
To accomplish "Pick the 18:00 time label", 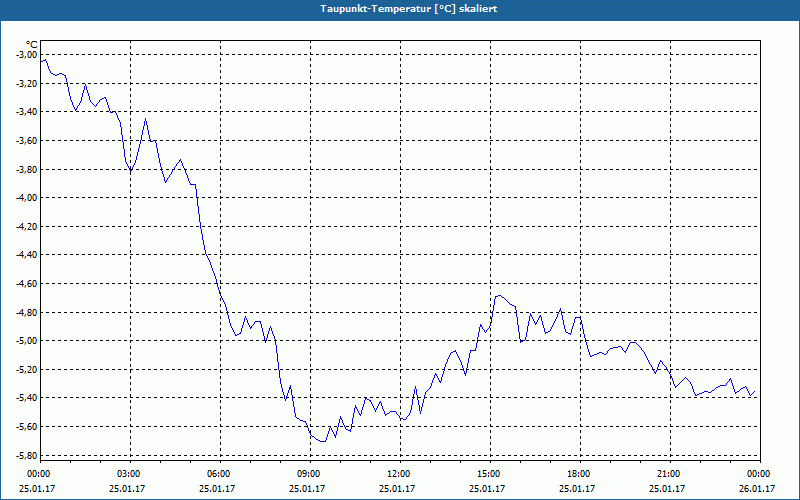I will click(579, 474).
